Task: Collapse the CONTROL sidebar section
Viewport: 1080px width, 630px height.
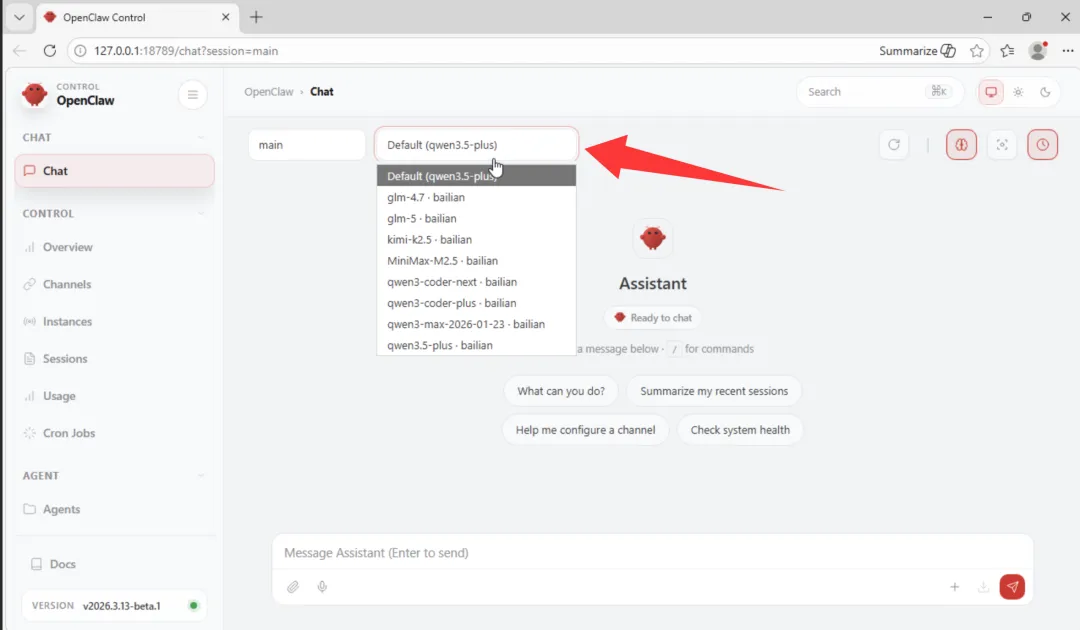Action: pos(200,213)
